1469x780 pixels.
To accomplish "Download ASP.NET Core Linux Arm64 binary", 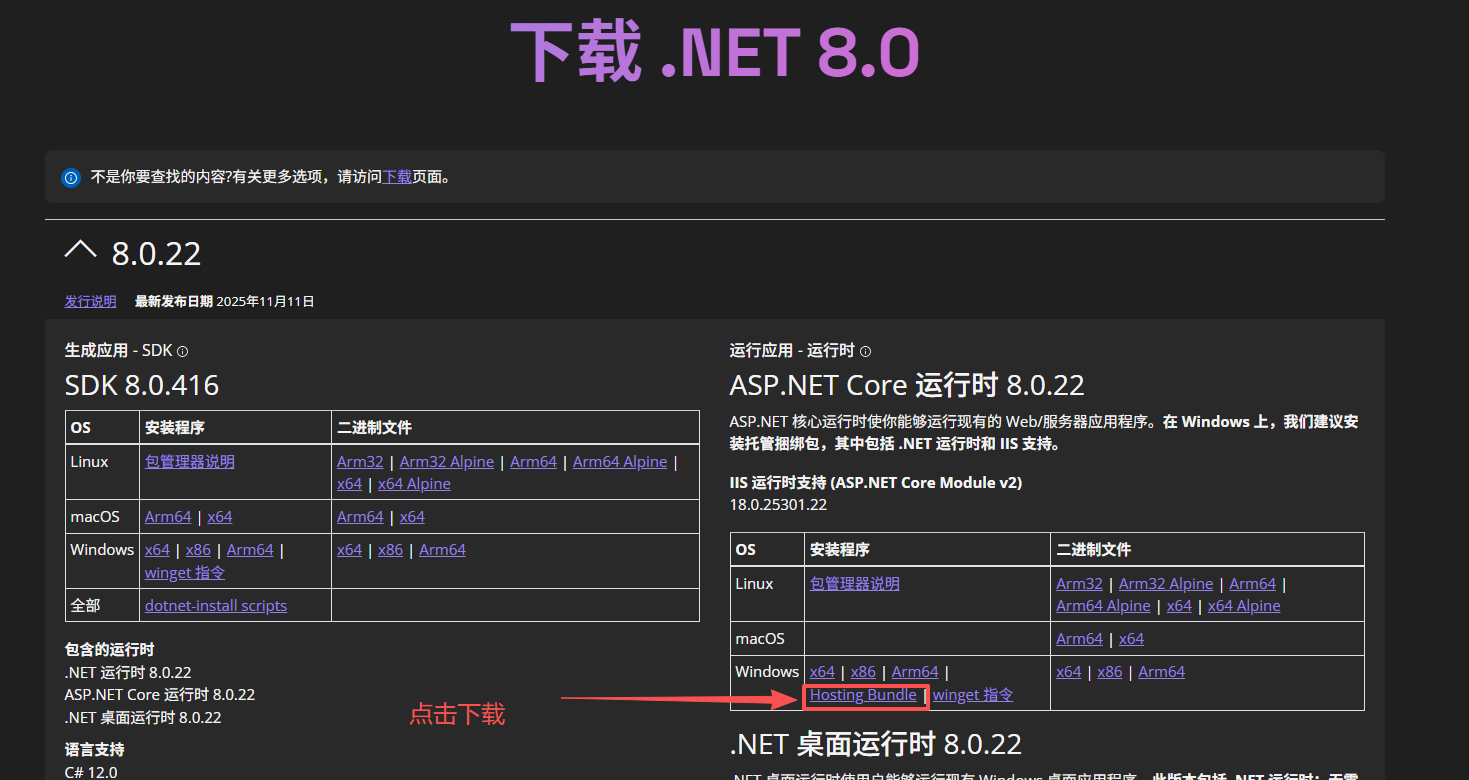I will point(1253,584).
